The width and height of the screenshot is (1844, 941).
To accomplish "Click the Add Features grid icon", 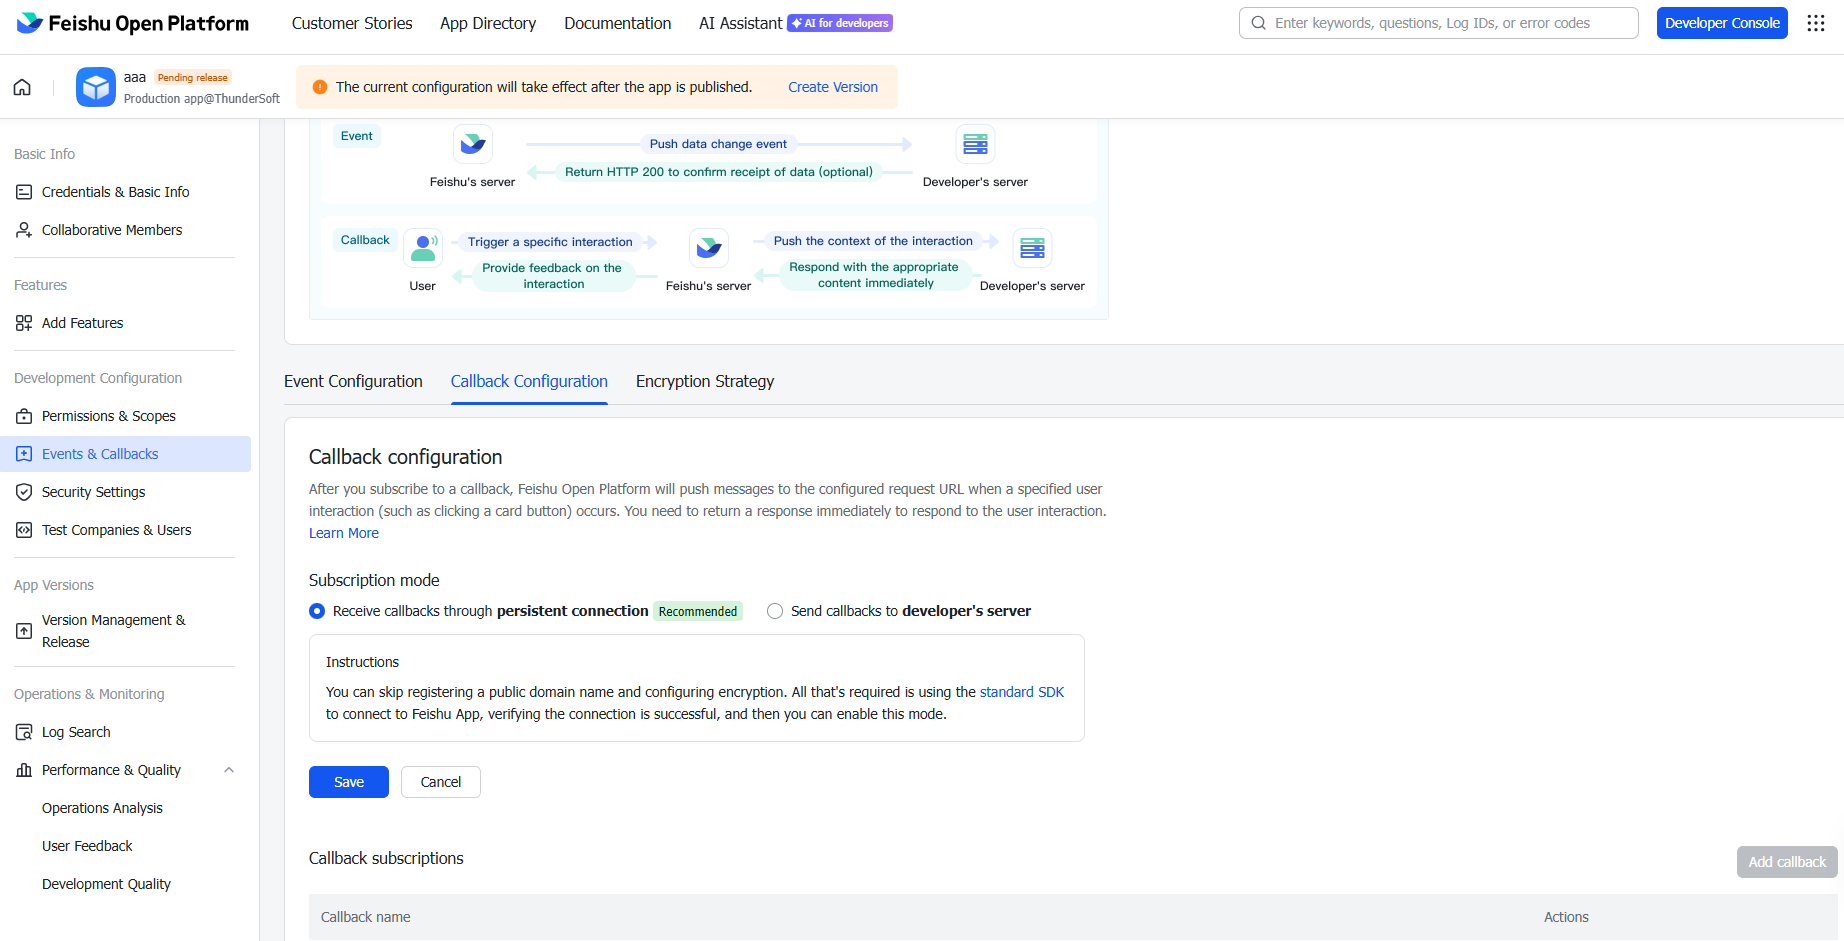I will click(x=24, y=323).
